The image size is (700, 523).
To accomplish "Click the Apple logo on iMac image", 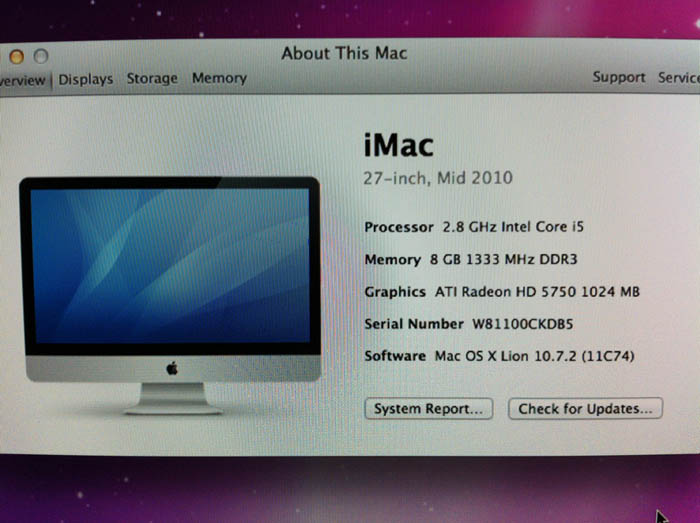I will (172, 369).
